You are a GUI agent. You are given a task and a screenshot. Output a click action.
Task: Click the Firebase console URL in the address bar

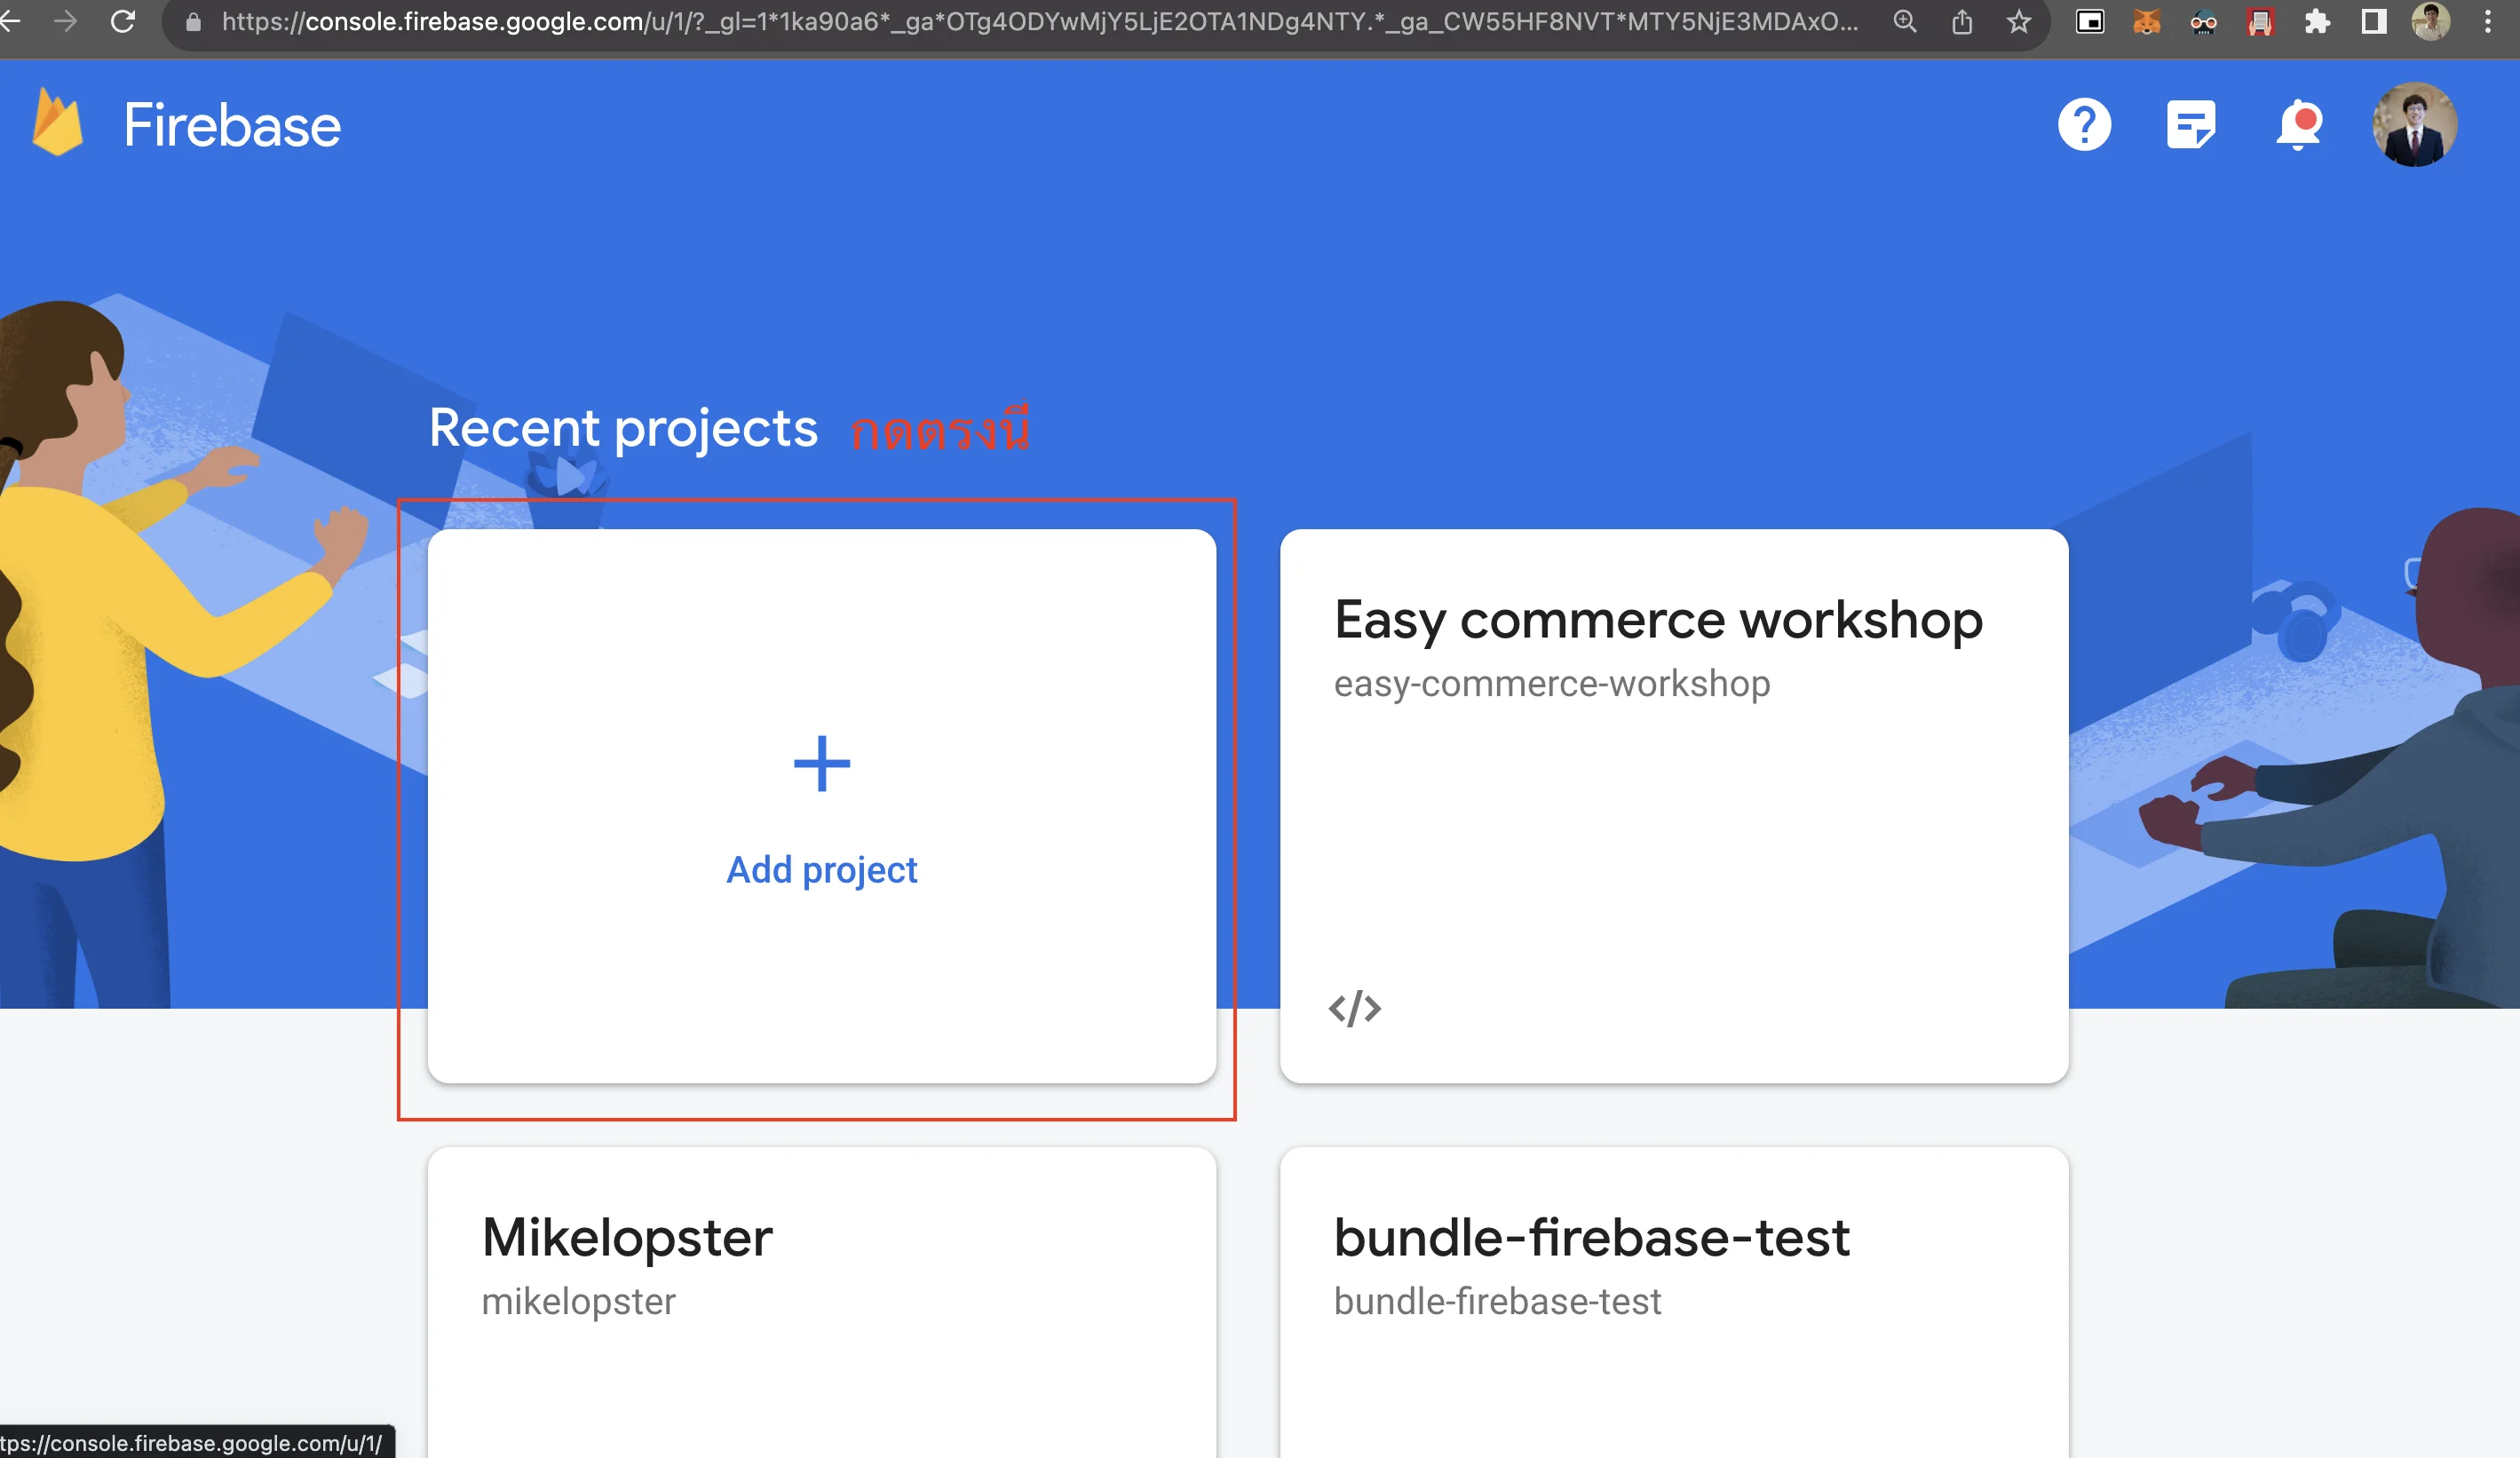[x=1040, y=22]
